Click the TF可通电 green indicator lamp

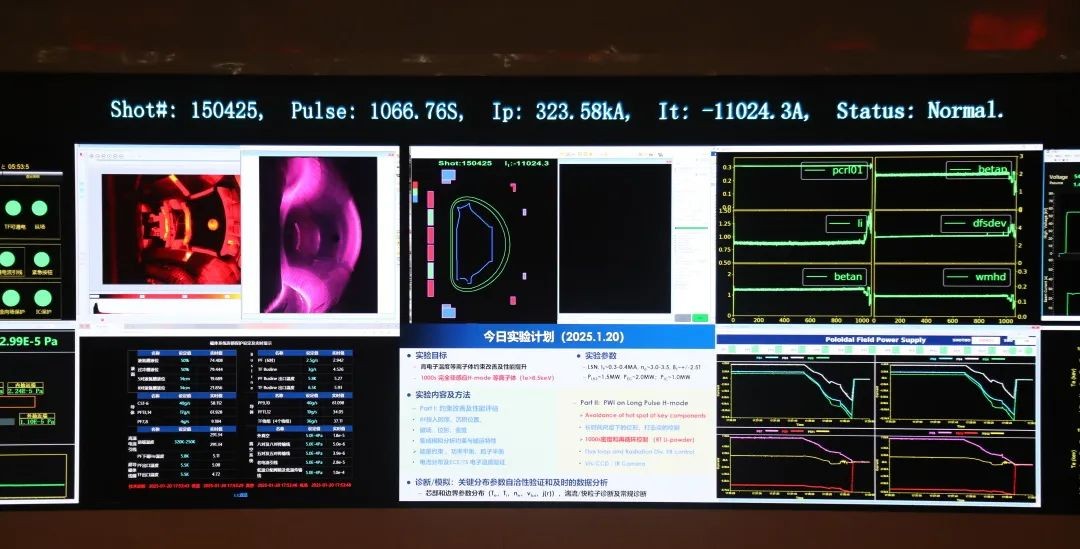point(12,208)
